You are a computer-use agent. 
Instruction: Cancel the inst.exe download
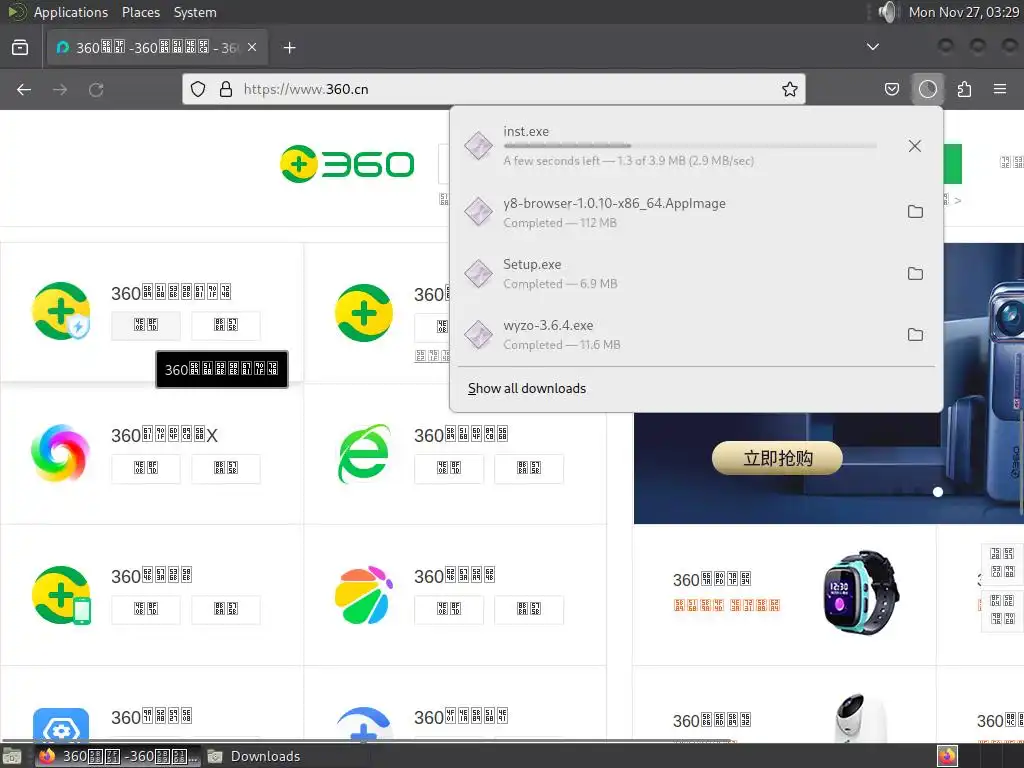pos(914,146)
